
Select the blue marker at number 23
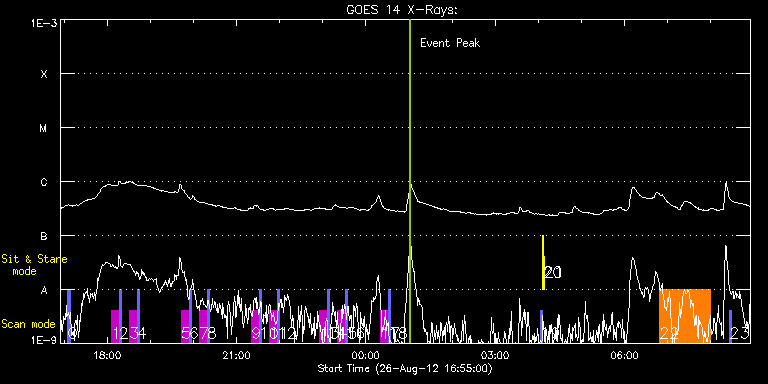click(730, 326)
